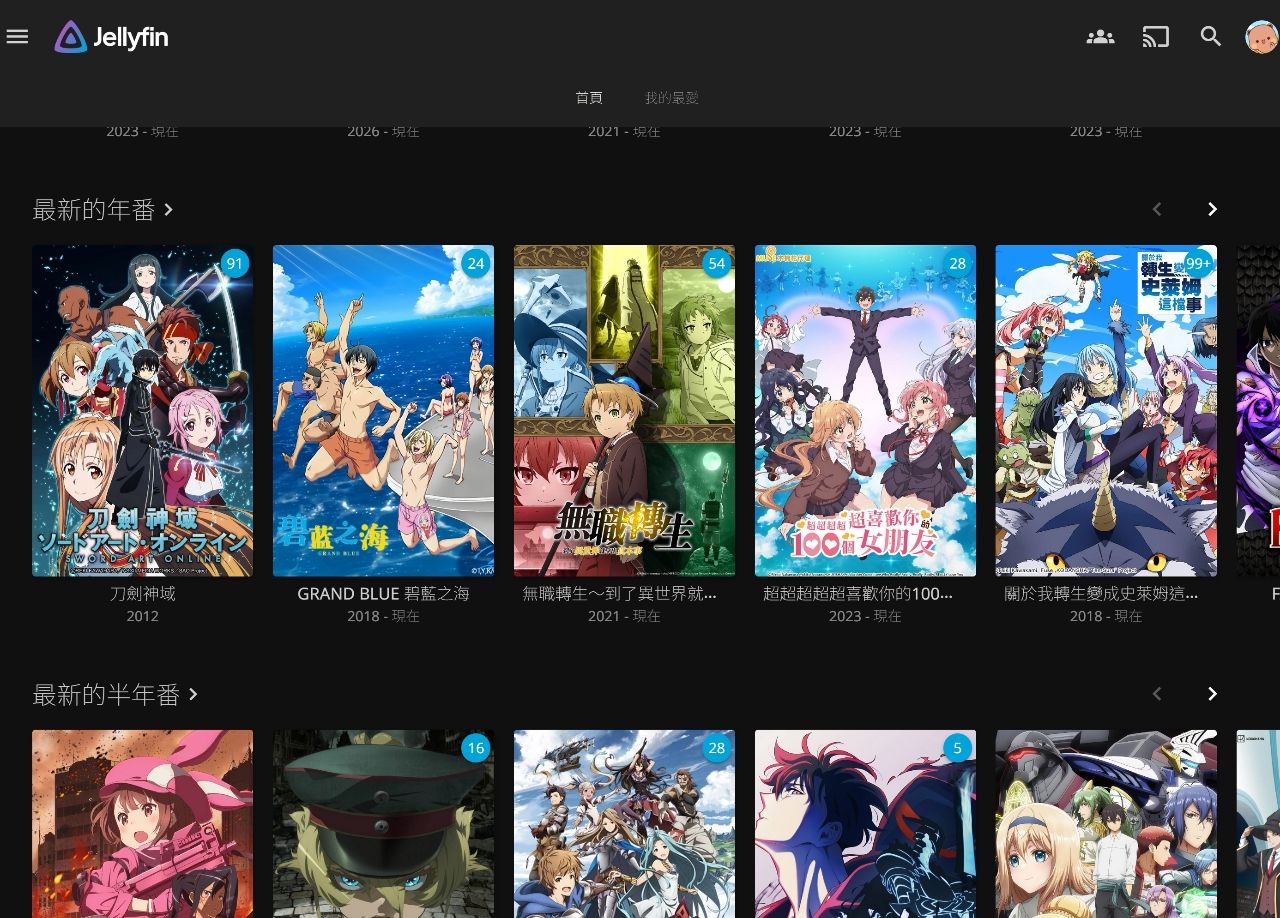Open the half-year poster with 28 badge
This screenshot has width=1280, height=918.
coord(624,824)
